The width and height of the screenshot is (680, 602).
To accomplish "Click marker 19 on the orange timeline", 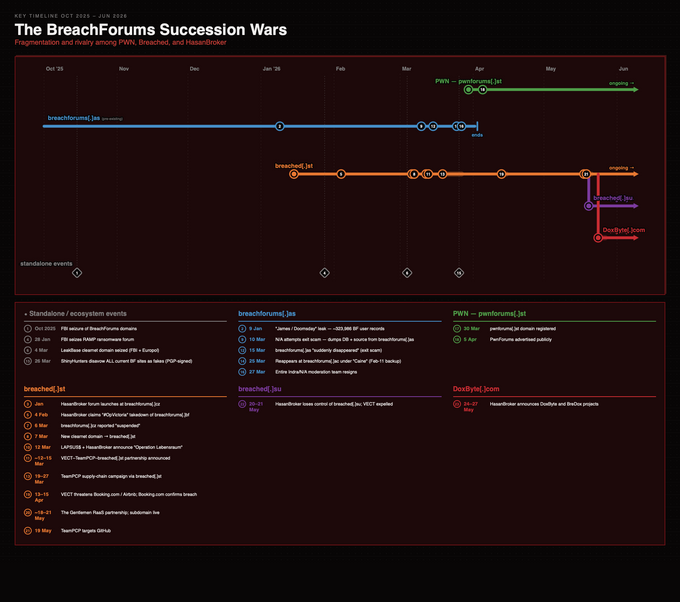I will click(x=501, y=174).
